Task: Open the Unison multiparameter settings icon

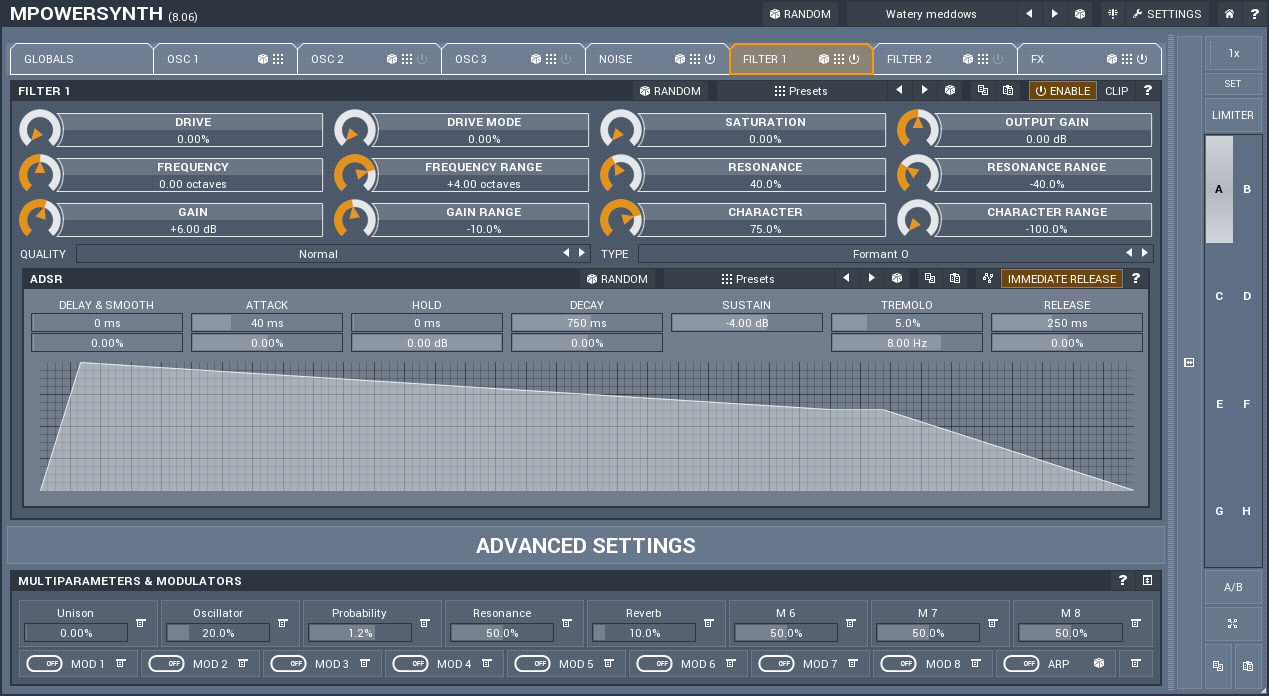Action: click(x=141, y=624)
